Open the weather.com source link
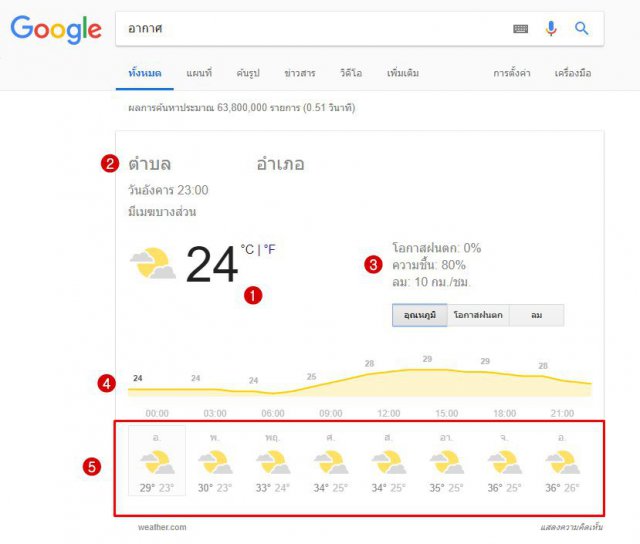The height and width of the screenshot is (544, 640). 163,527
